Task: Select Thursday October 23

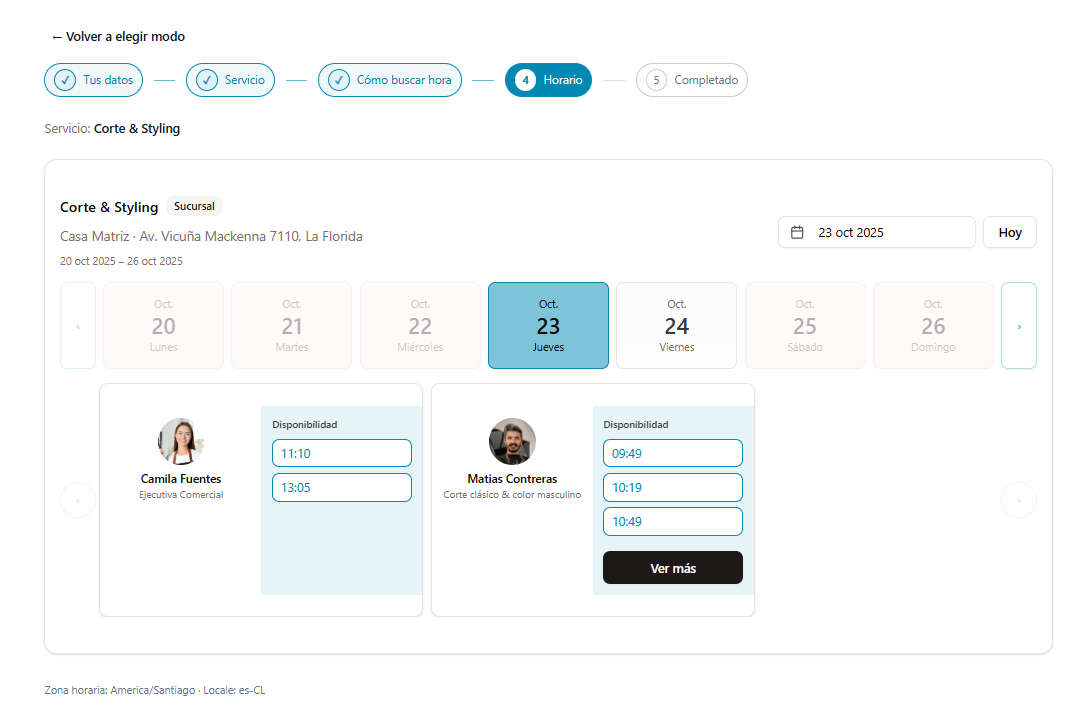Action: pyautogui.click(x=548, y=326)
